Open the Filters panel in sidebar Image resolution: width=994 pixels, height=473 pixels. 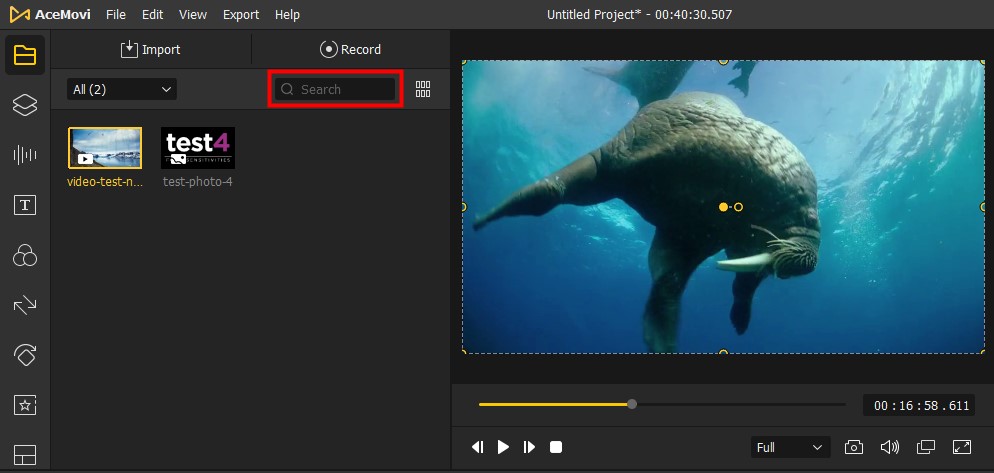tap(24, 257)
